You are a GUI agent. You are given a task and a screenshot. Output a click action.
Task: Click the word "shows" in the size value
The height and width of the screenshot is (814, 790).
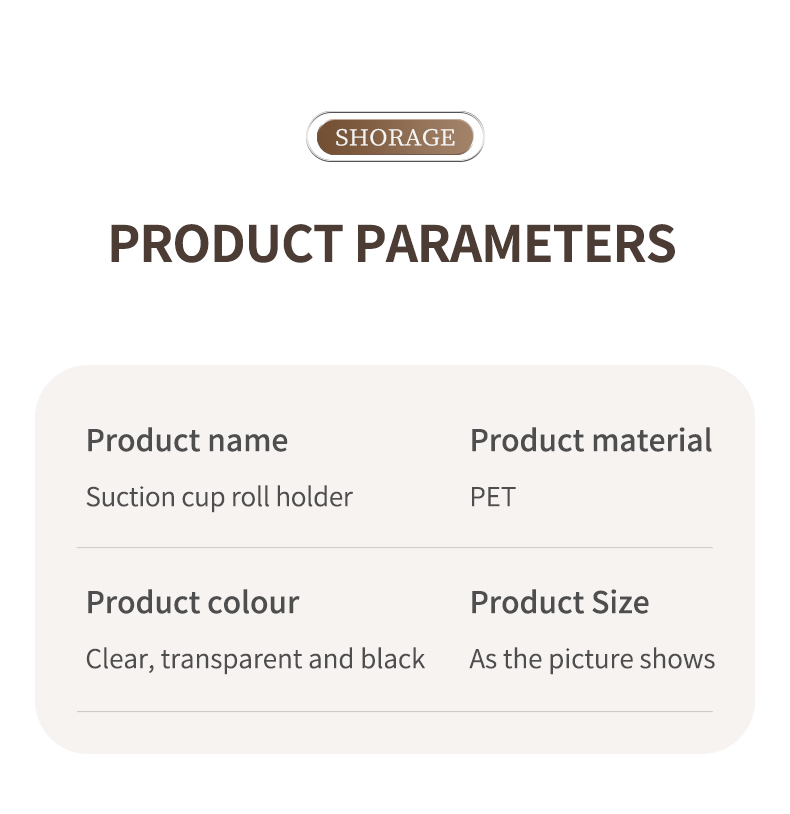(x=685, y=659)
